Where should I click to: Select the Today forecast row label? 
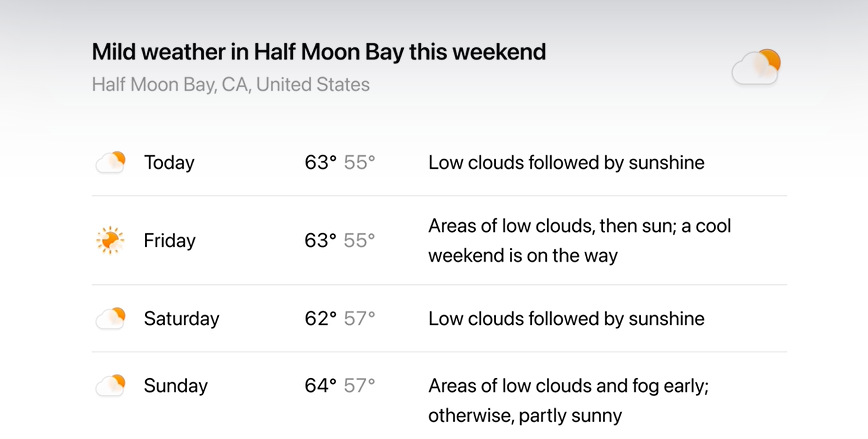[x=169, y=163]
